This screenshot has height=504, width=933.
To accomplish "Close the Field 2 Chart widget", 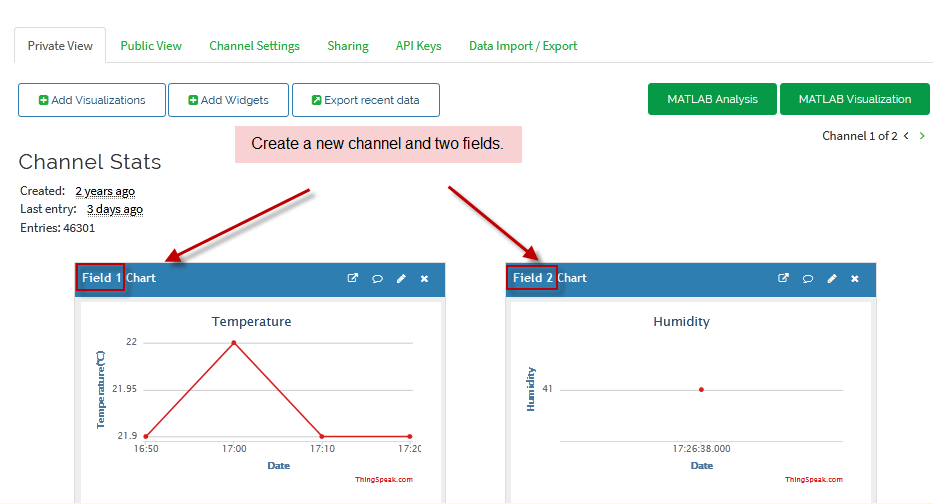I will (854, 278).
